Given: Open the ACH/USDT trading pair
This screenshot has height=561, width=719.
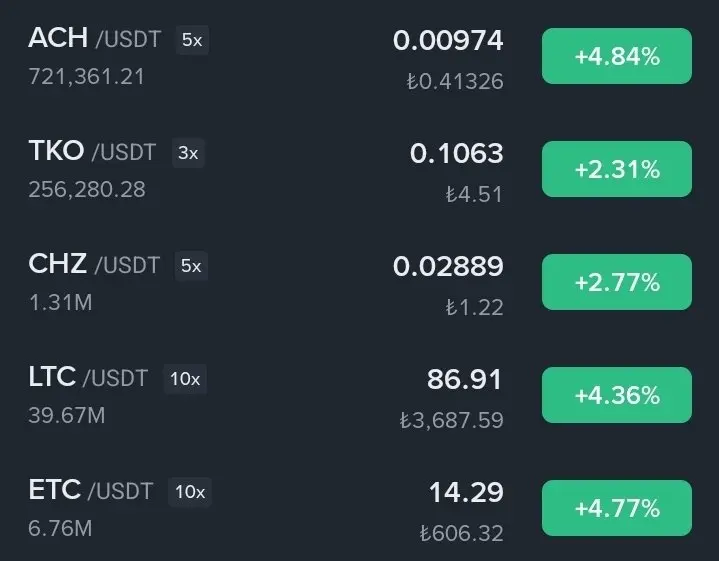Looking at the screenshot, I should coord(94,39).
